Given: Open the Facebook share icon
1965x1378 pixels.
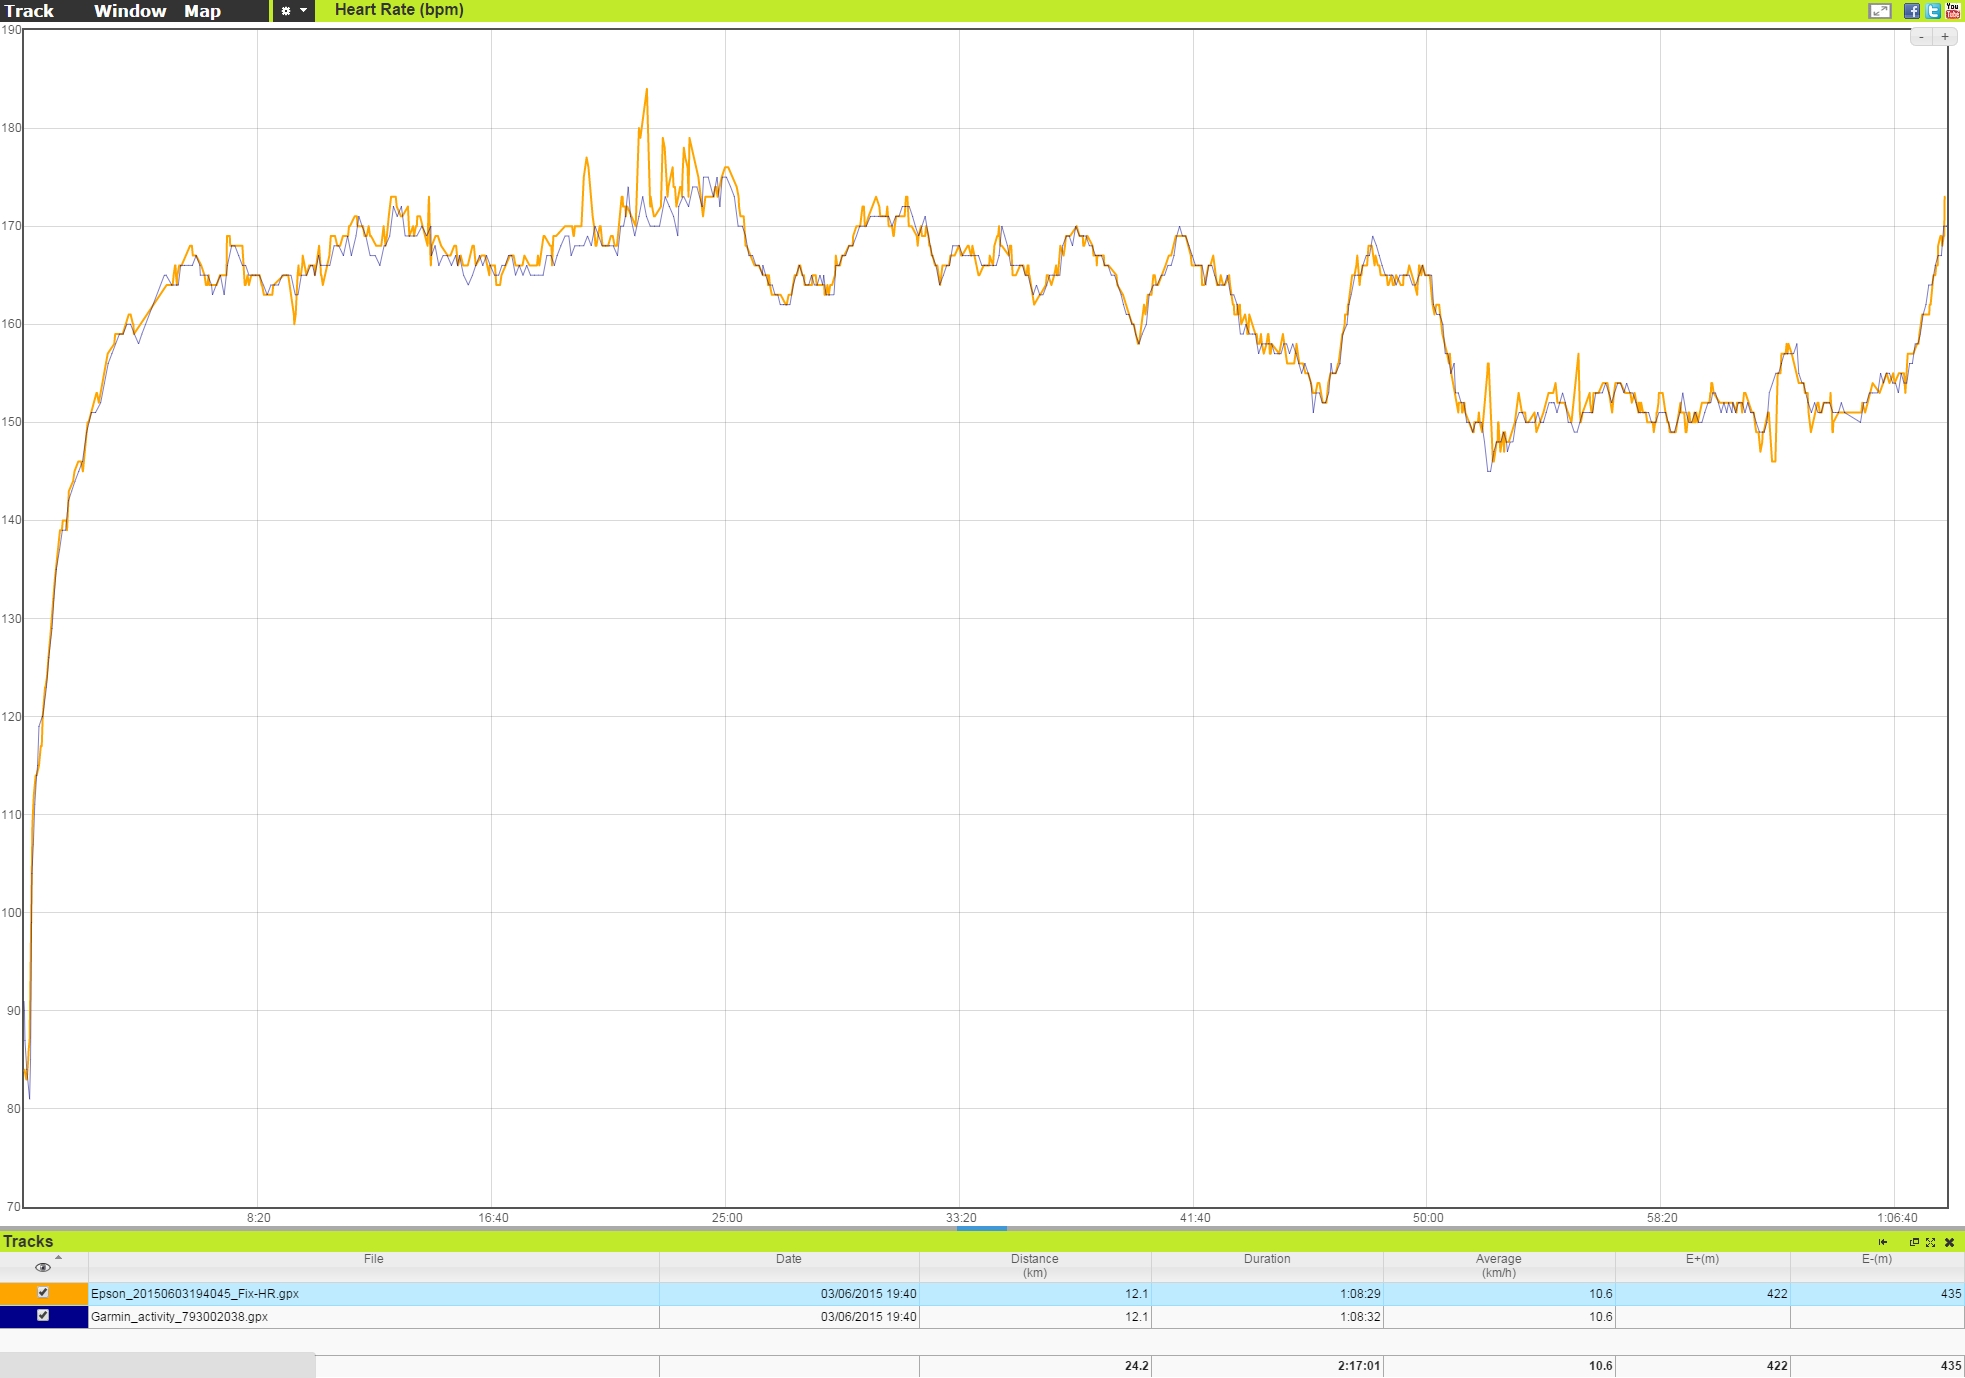Looking at the screenshot, I should point(1911,11).
